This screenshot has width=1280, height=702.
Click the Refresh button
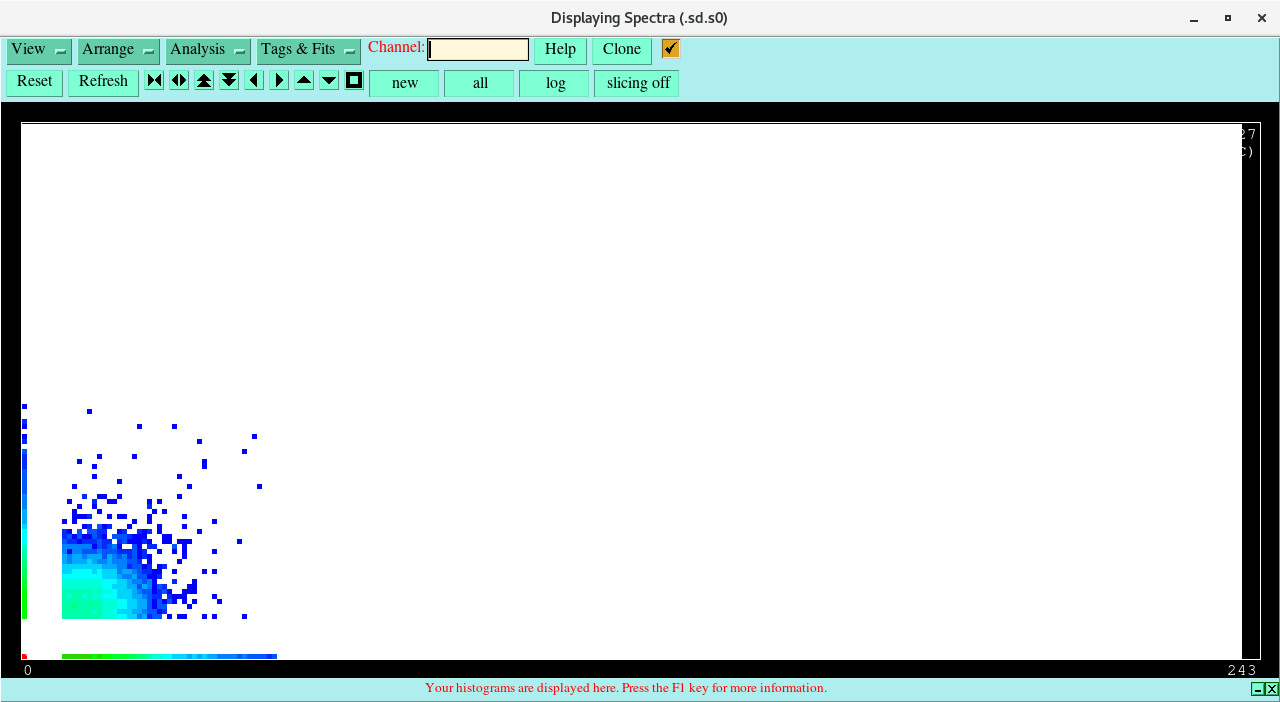point(103,82)
